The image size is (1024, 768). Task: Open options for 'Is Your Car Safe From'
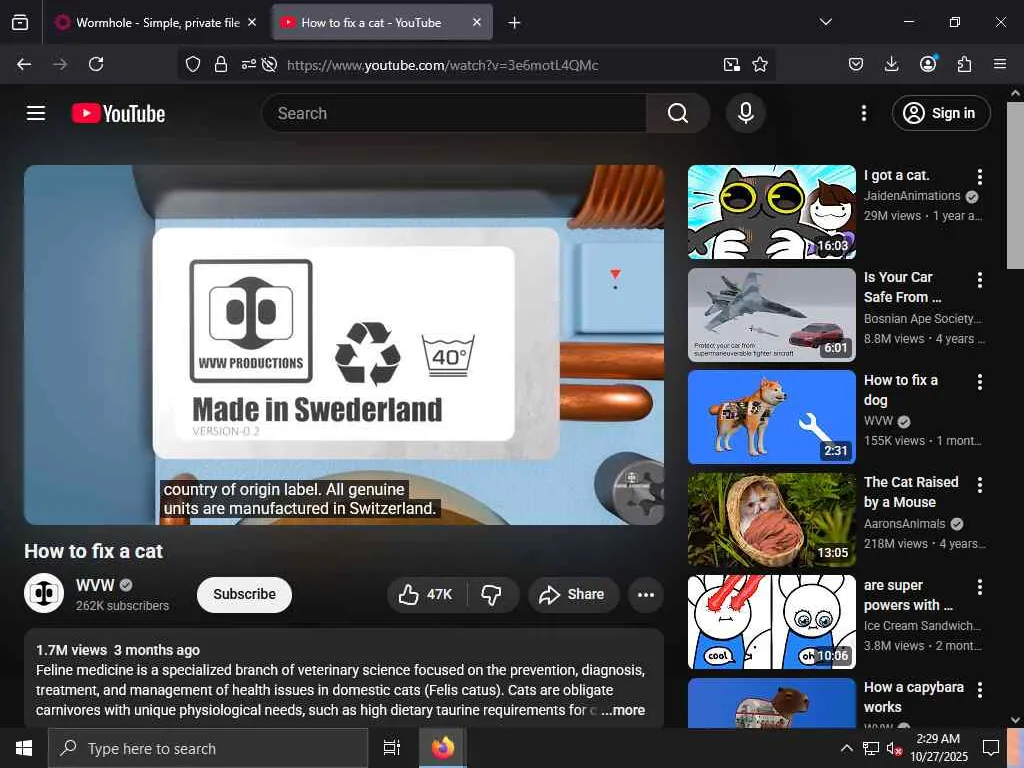[980, 280]
